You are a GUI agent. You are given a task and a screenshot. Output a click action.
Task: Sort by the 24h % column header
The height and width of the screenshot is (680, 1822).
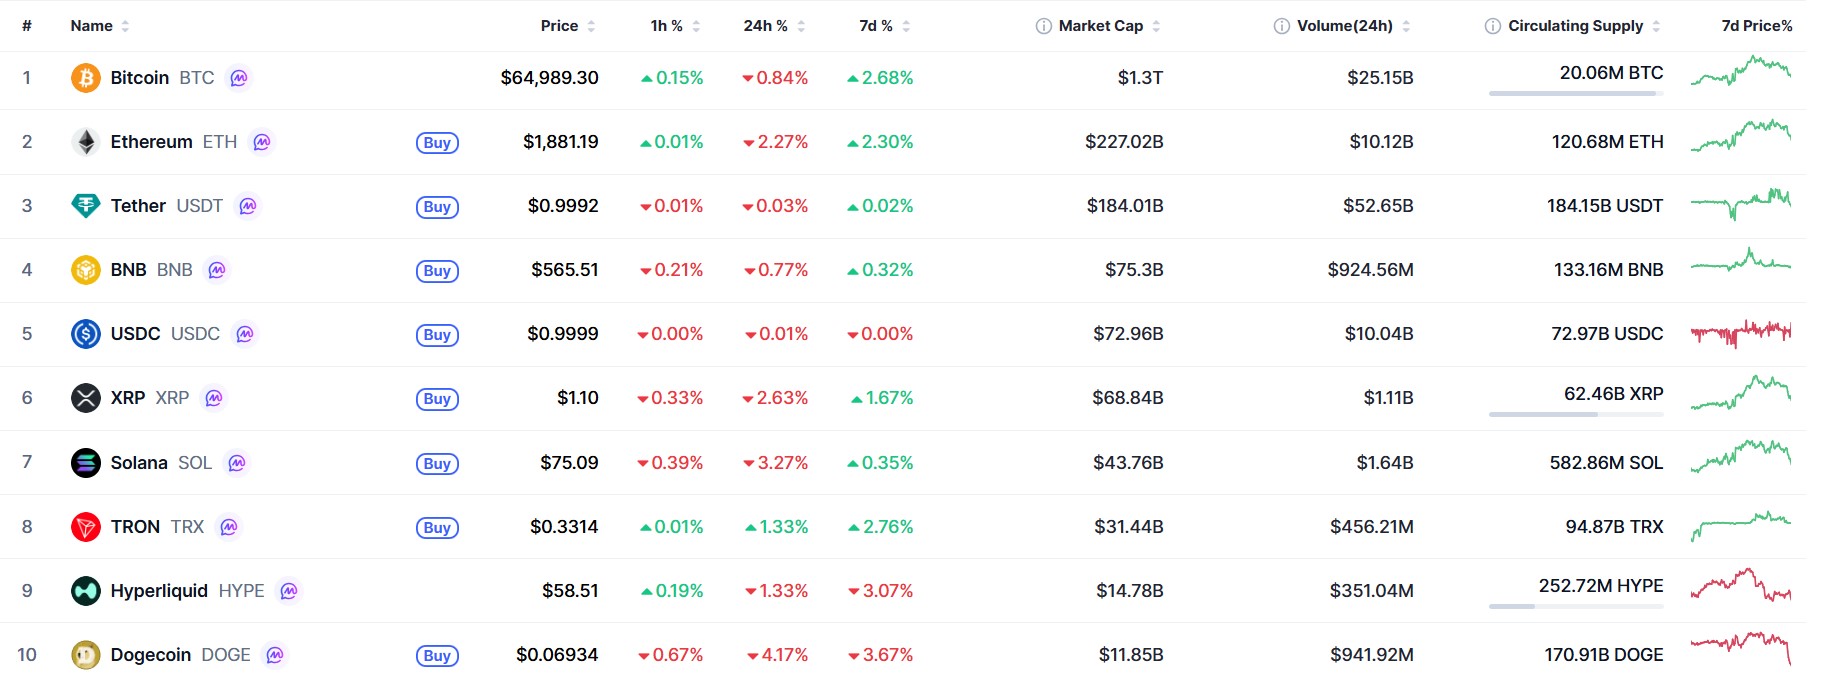775,26
